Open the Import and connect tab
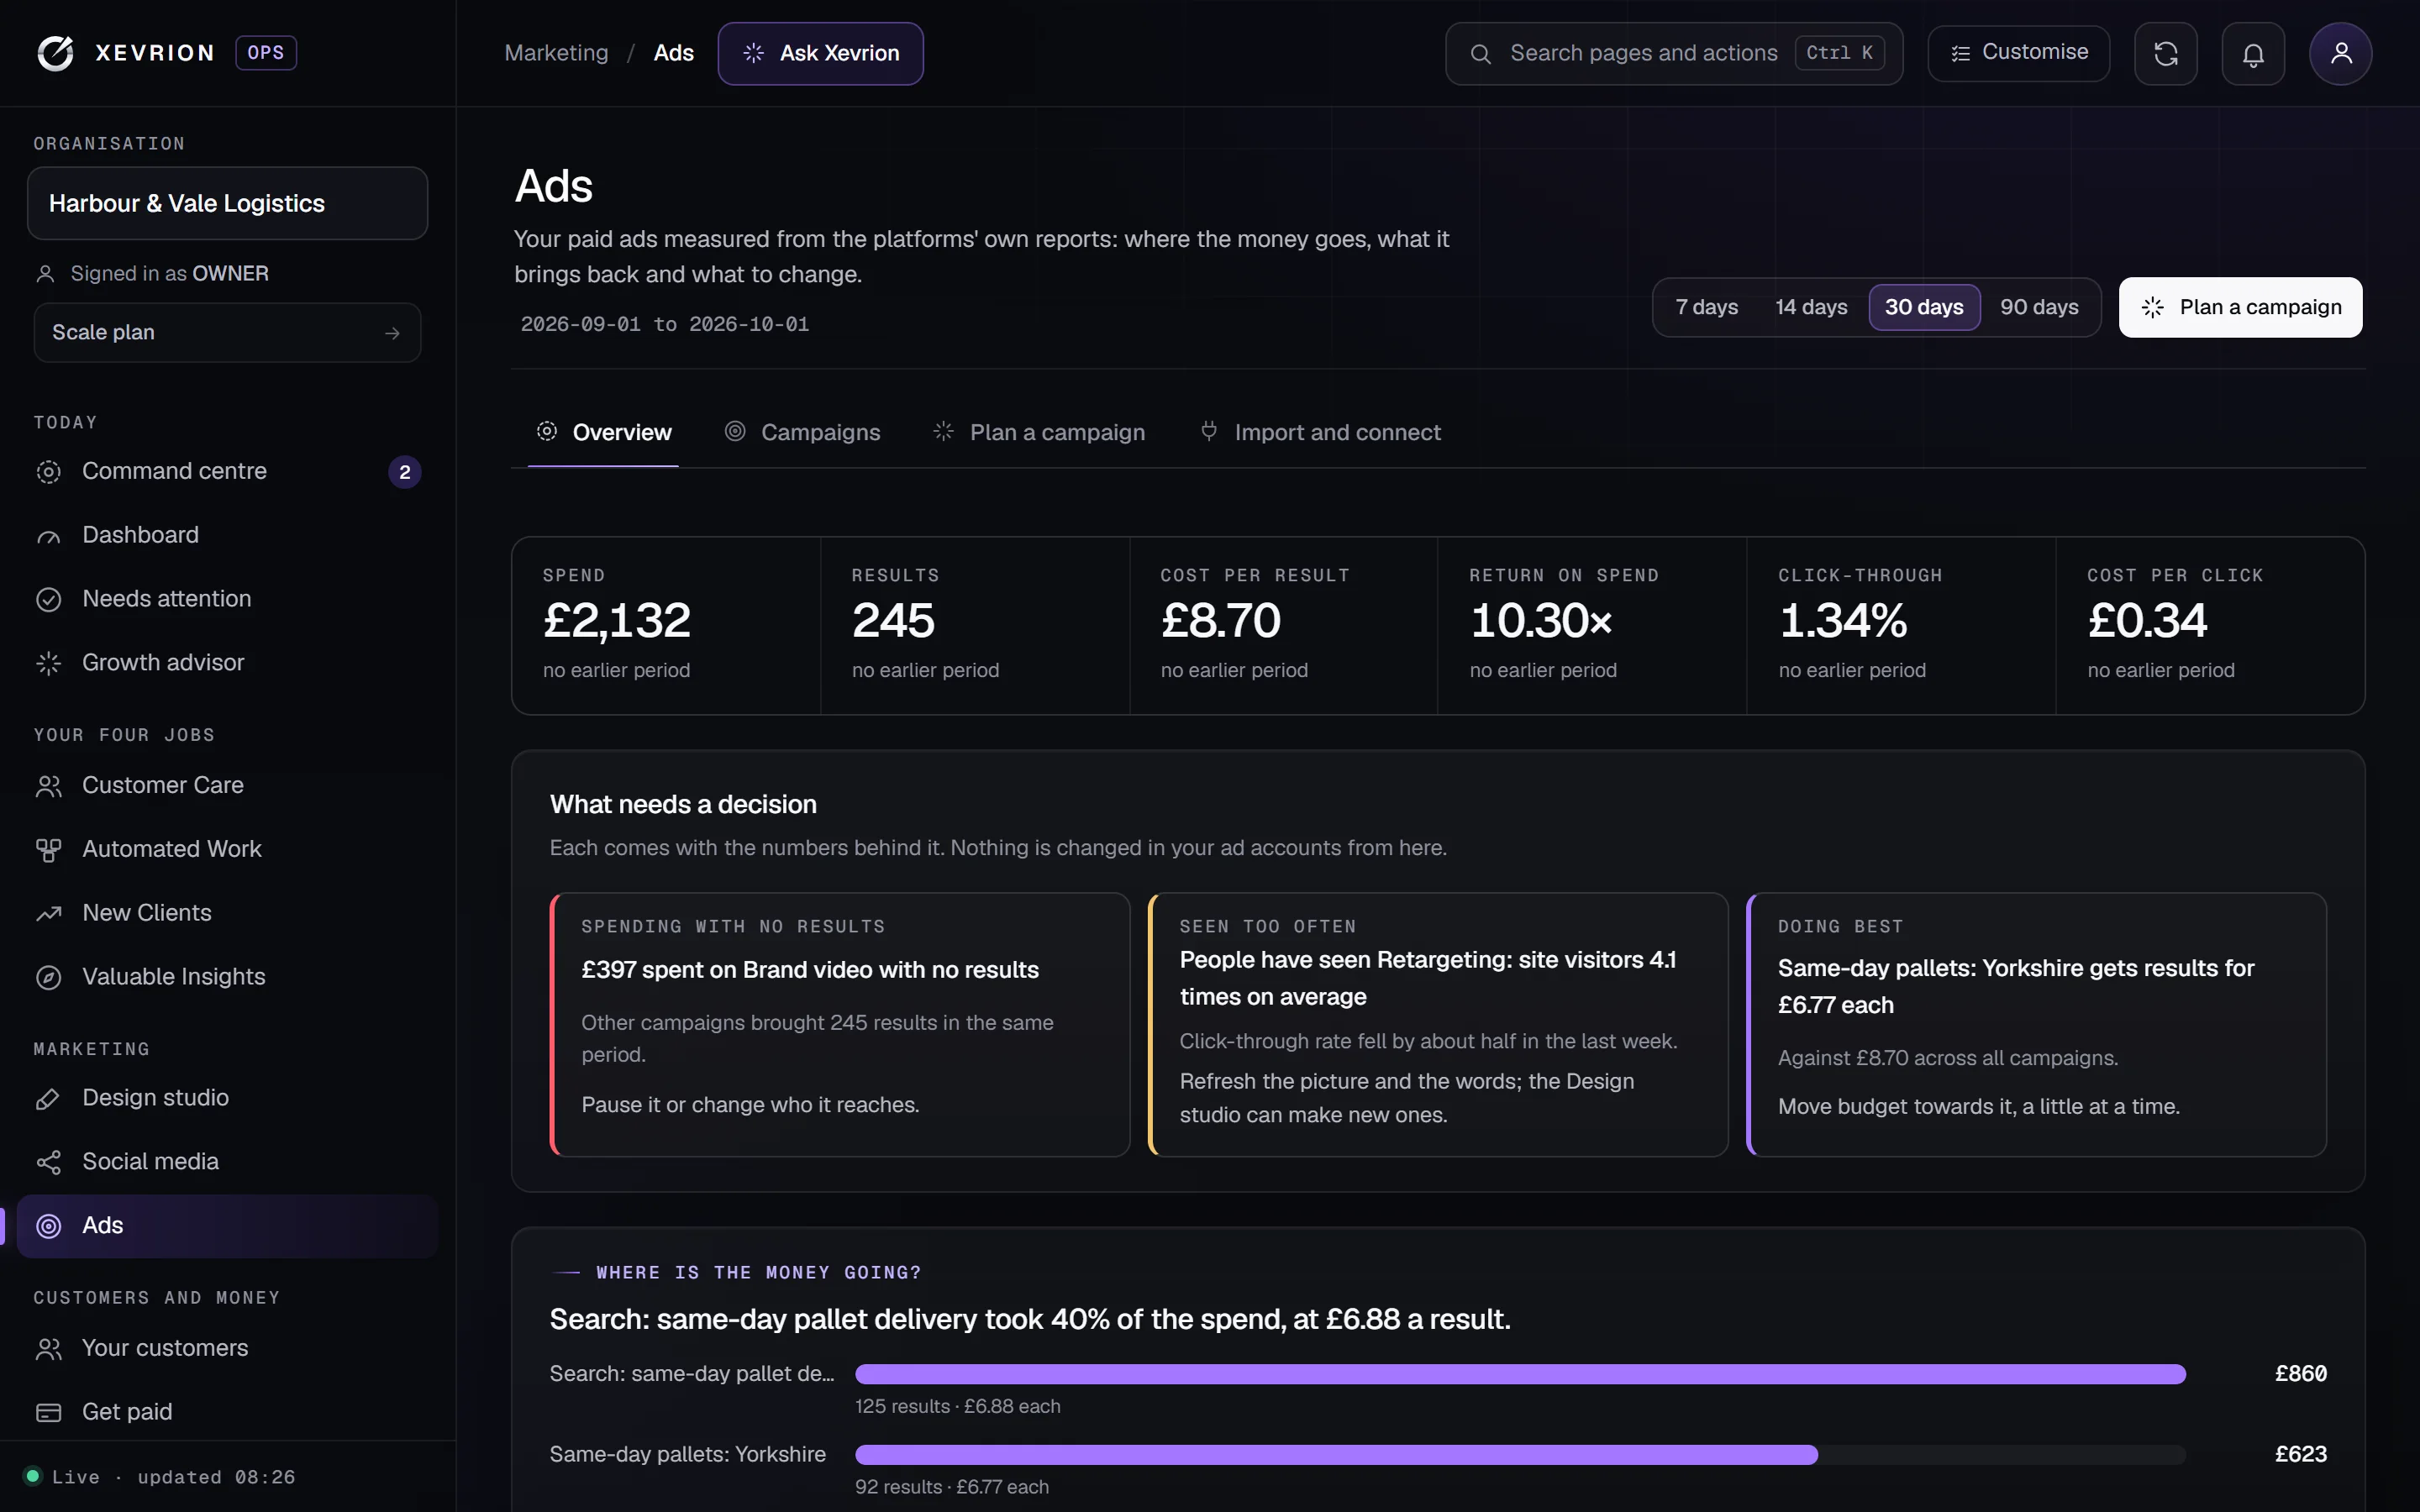 1320,432
